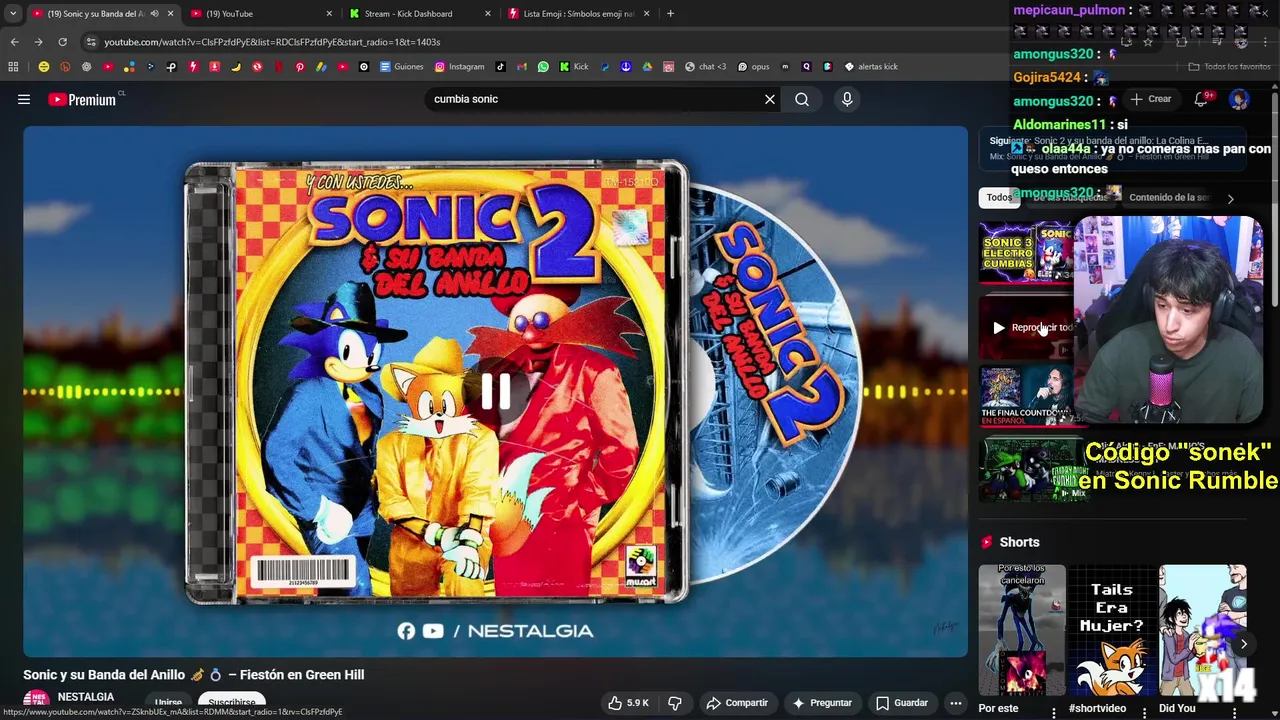Open options for the 'Por este' short
The width and height of the screenshot is (1280, 720).
1053,711
